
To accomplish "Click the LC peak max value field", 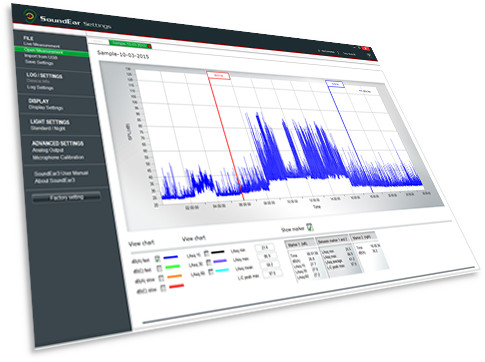I will click(x=273, y=273).
